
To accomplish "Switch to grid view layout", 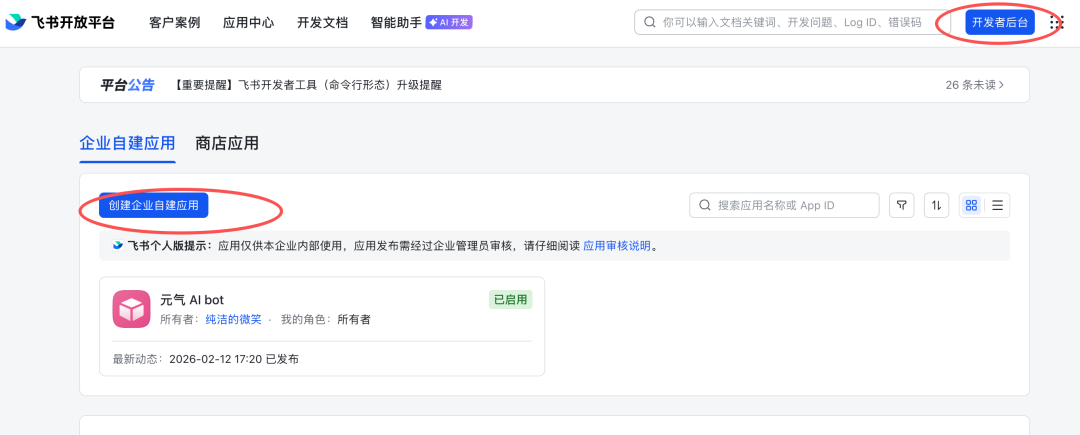I will pyautogui.click(x=971, y=205).
